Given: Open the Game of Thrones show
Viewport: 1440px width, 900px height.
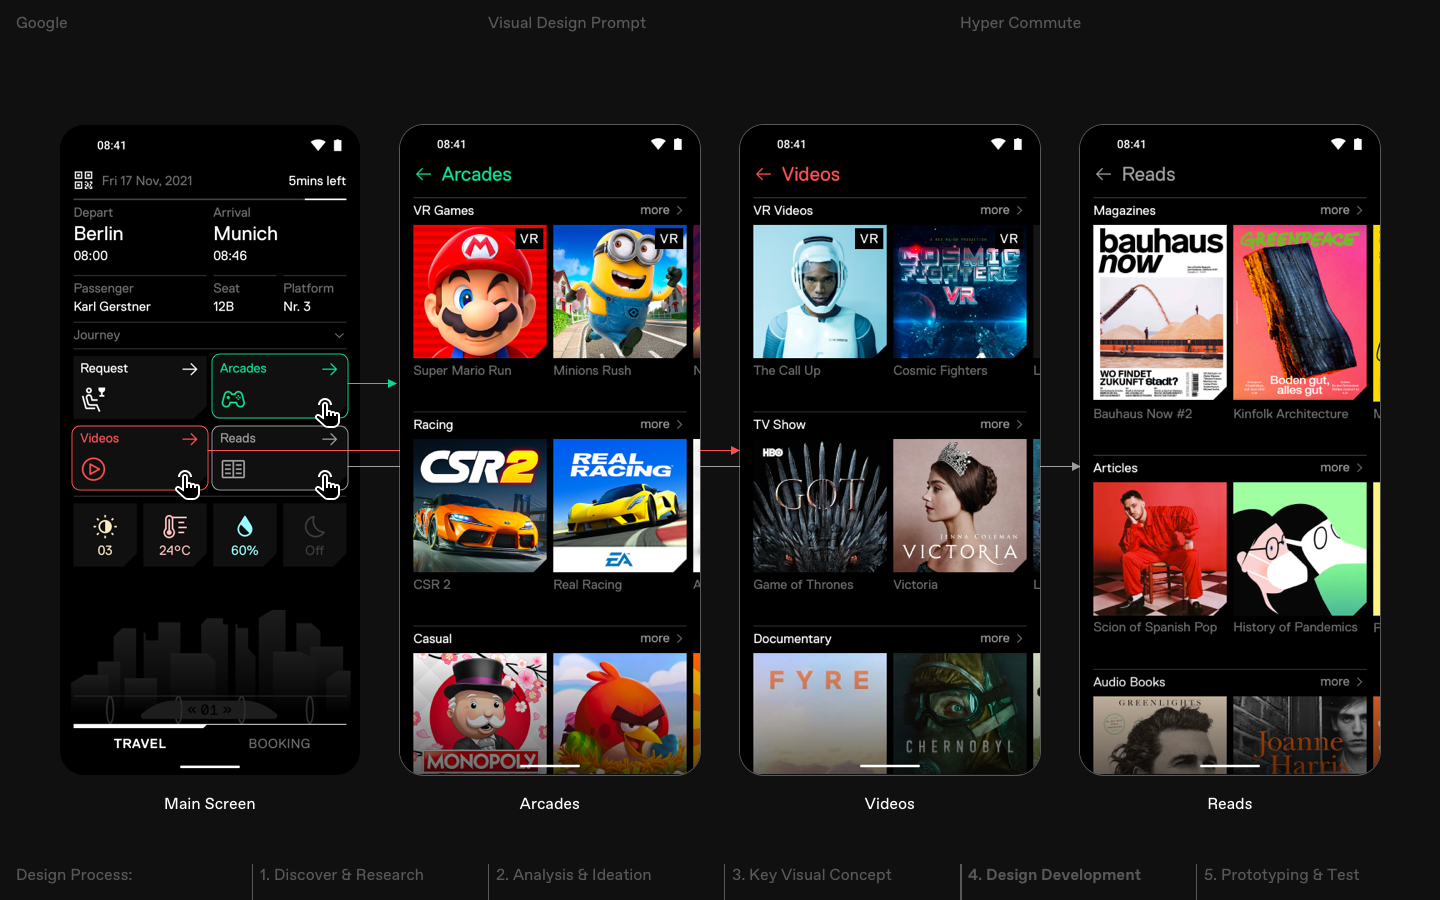Looking at the screenshot, I should click(x=820, y=505).
